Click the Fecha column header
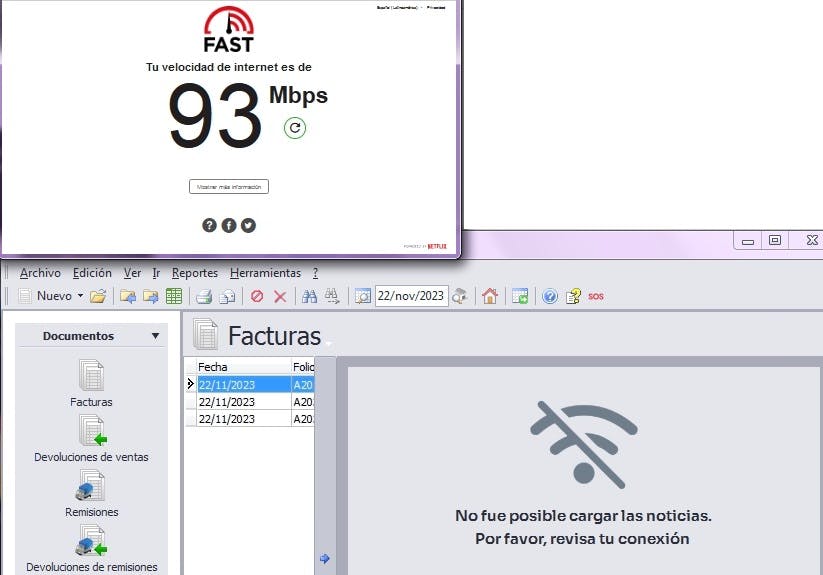823x575 pixels. pyautogui.click(x=244, y=367)
